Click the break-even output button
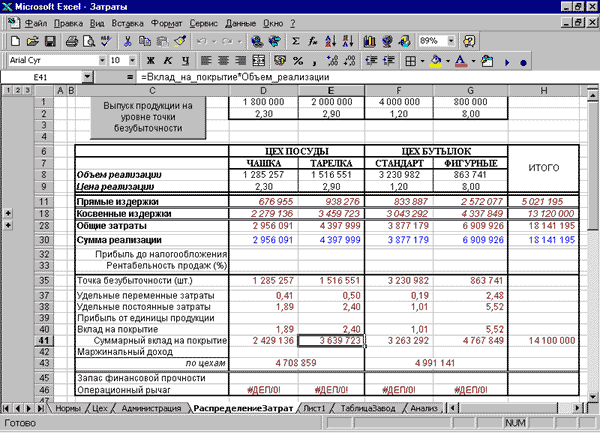Image resolution: width=600 pixels, height=433 pixels. click(148, 117)
